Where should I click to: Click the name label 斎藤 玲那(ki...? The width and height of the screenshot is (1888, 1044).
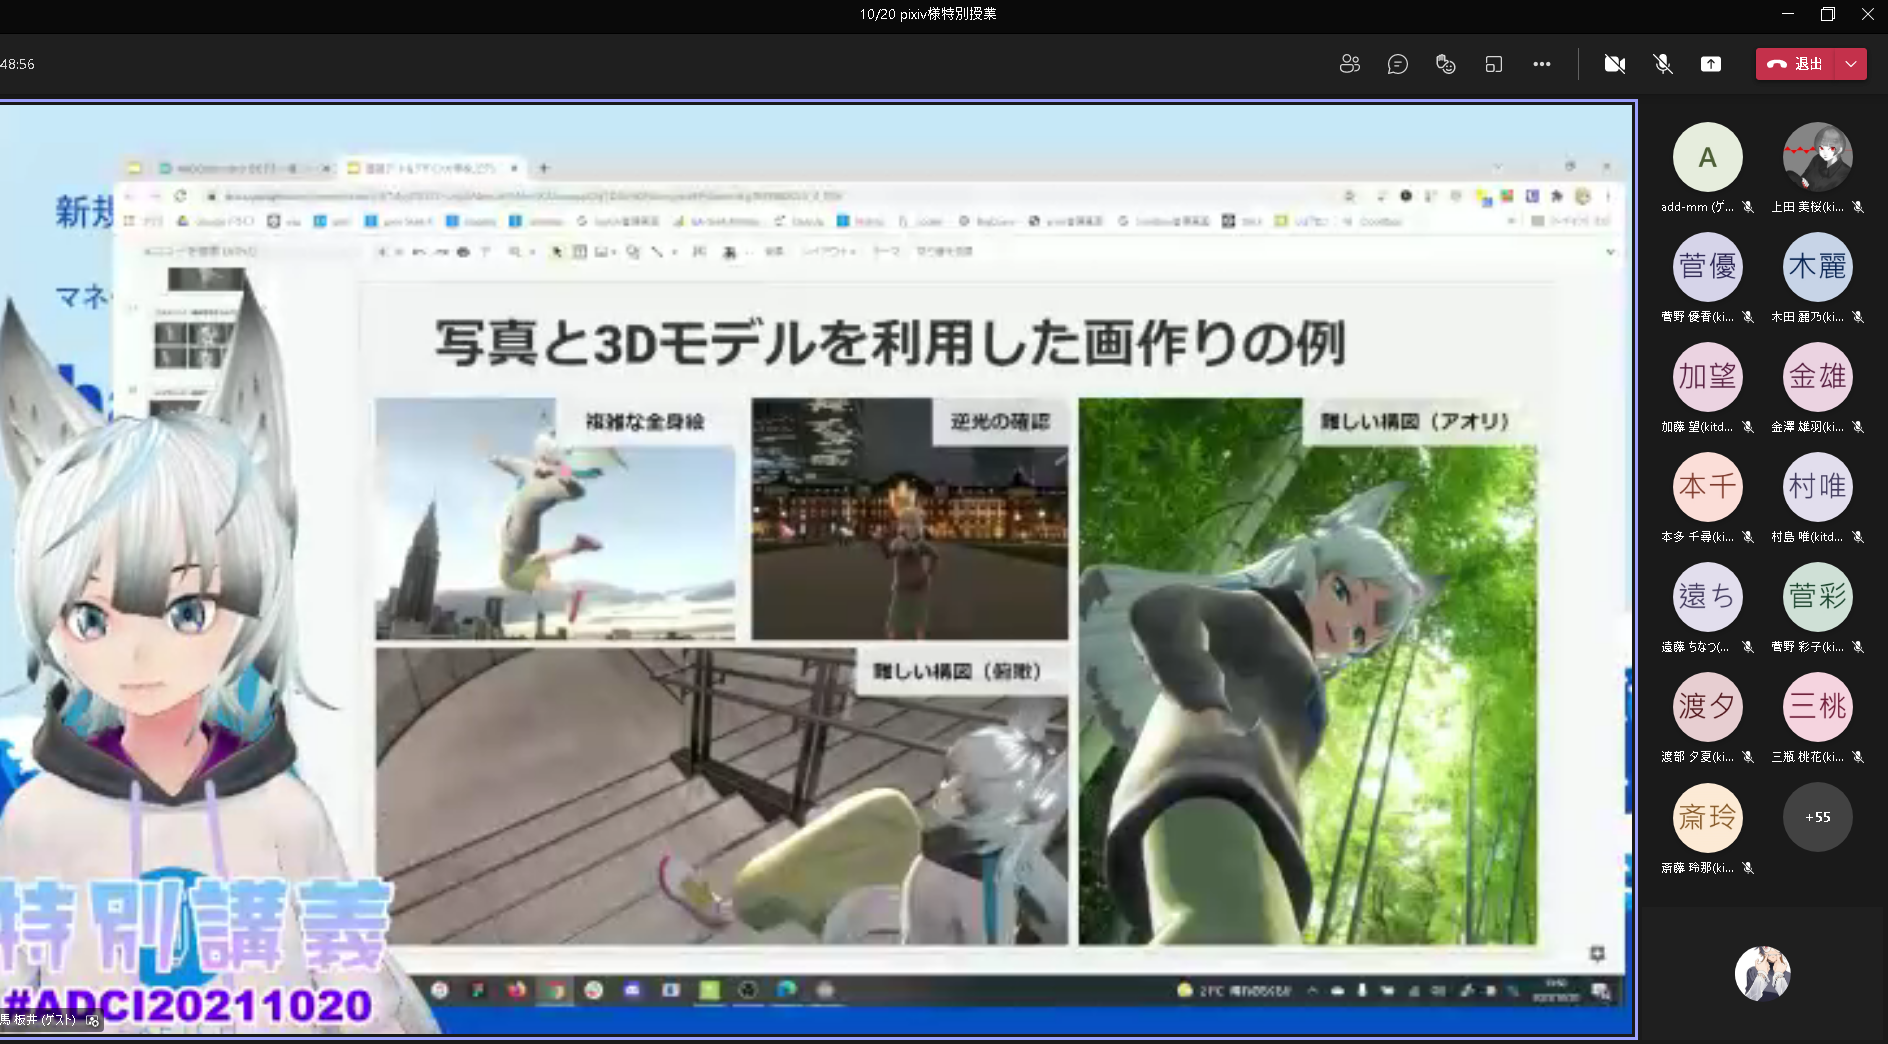tap(1697, 868)
